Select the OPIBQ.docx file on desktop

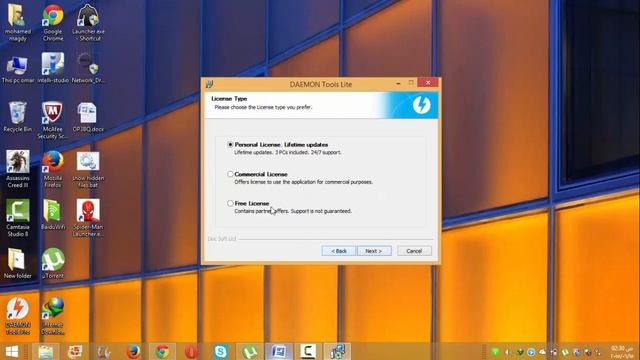(x=88, y=117)
